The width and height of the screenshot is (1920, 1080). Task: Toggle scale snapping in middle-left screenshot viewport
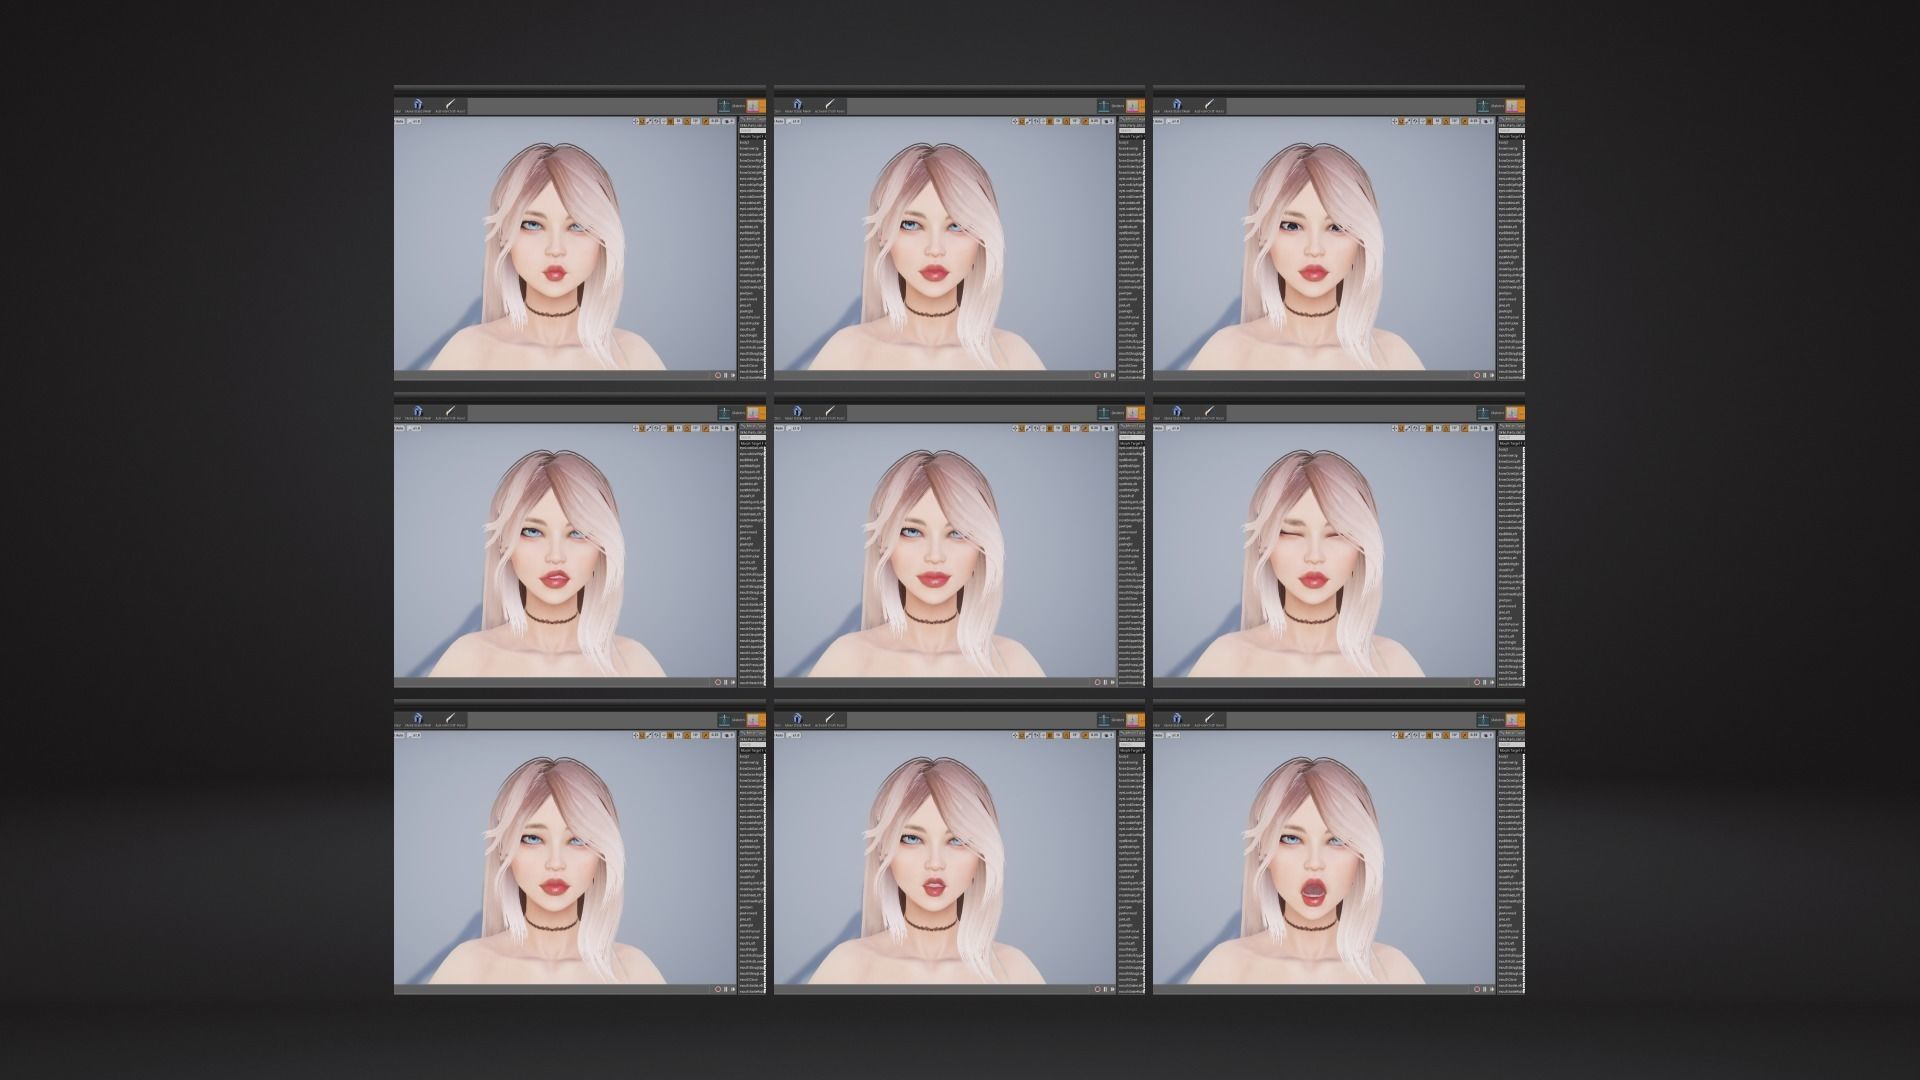click(706, 428)
